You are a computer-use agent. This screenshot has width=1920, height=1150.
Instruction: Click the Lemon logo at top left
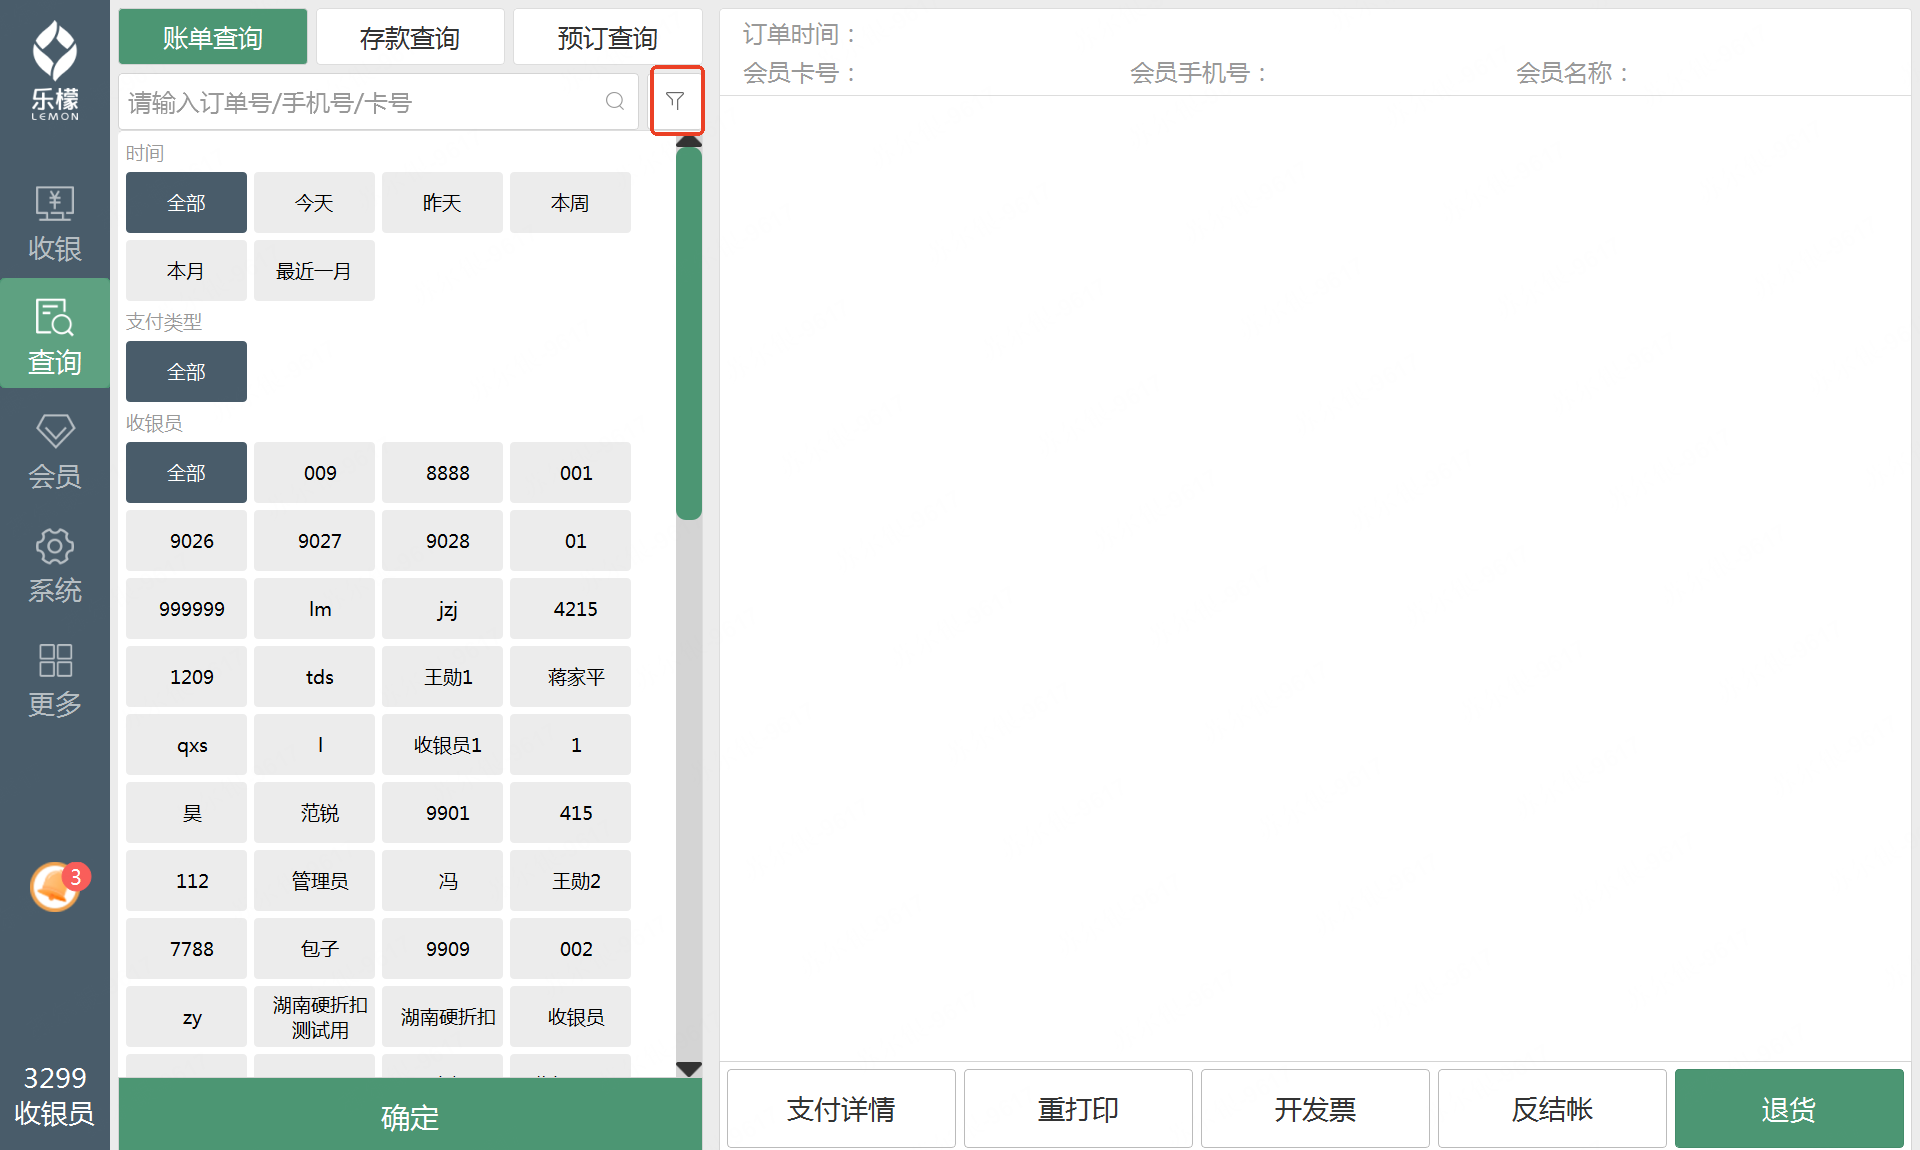[54, 70]
